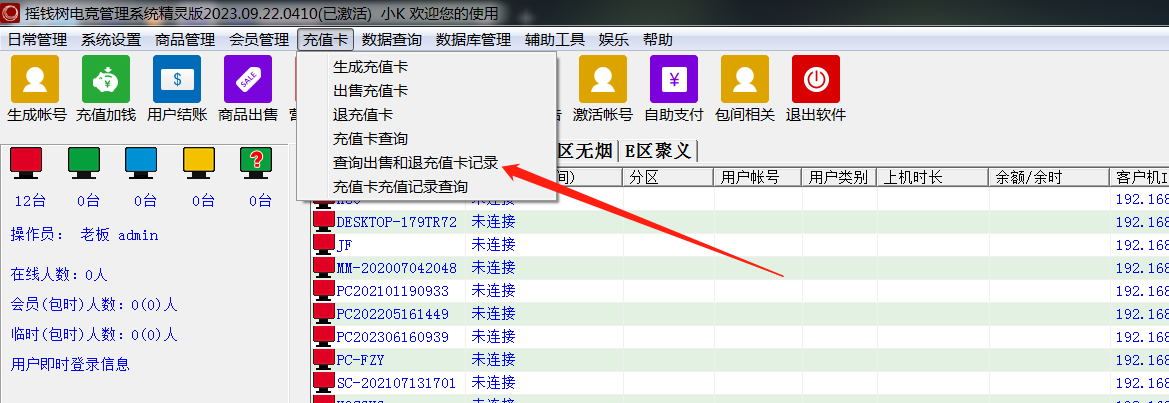Choose 生成充值卡 from the menu
Screen dimensions: 1169x403
370,67
